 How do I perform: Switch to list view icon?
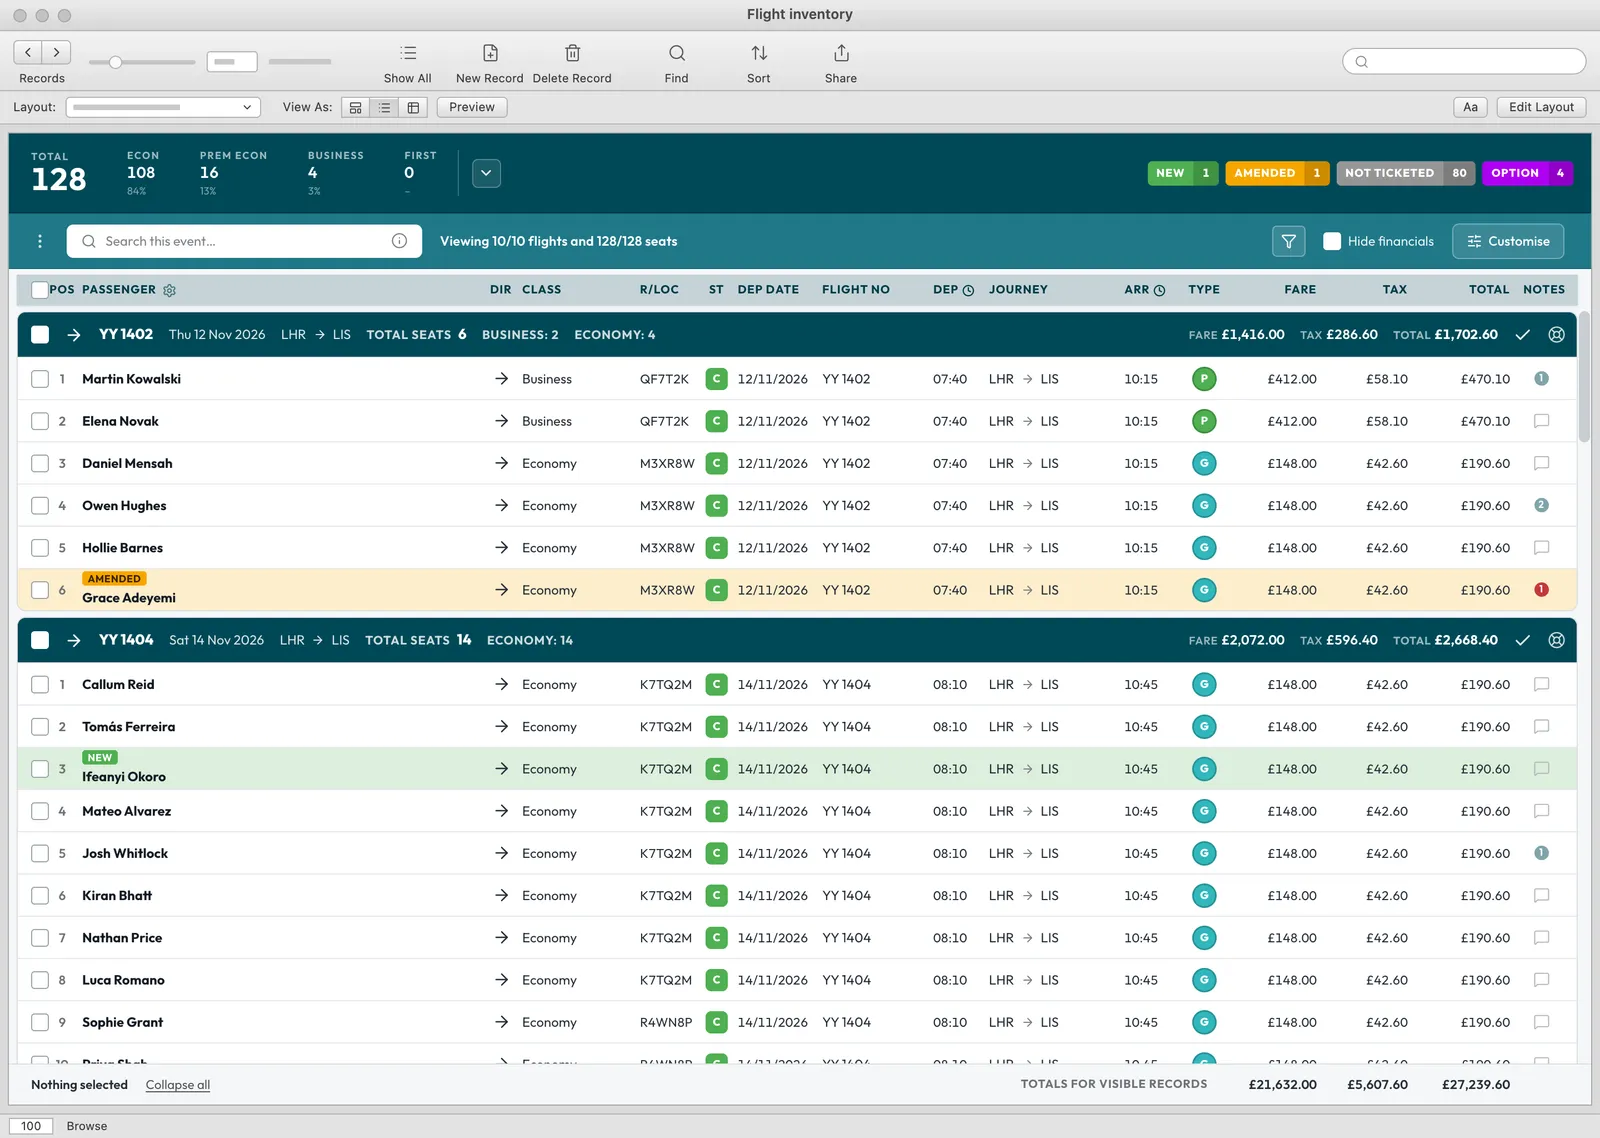tap(384, 107)
